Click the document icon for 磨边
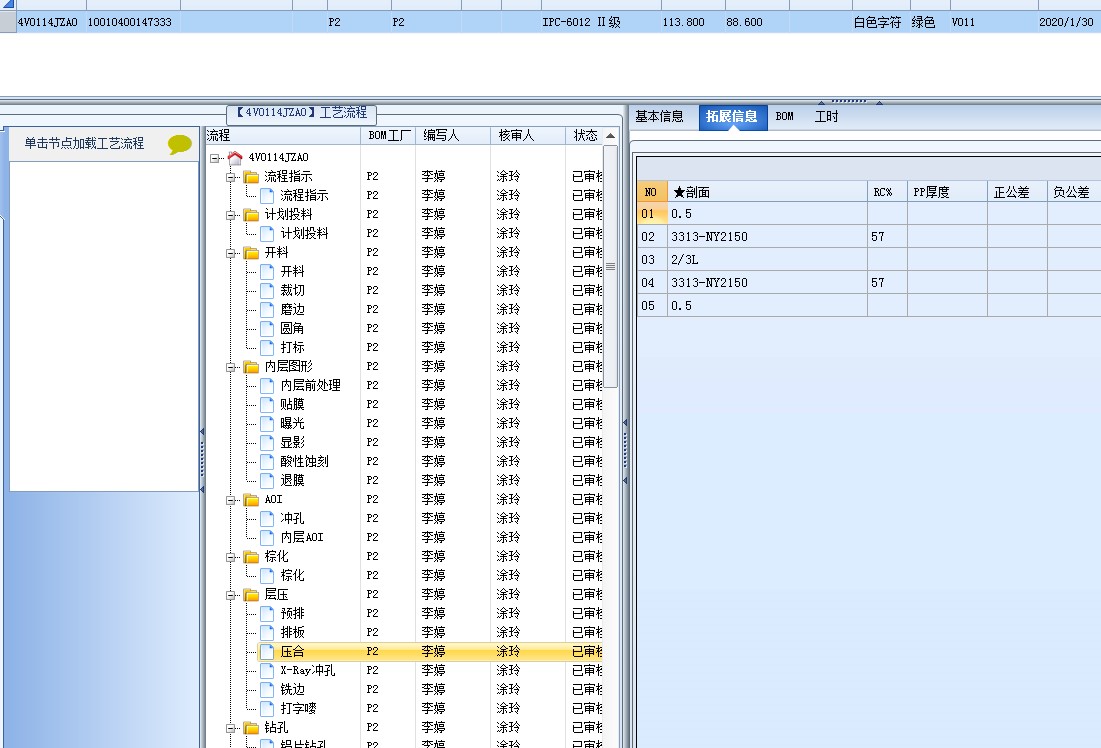The width and height of the screenshot is (1101, 748). [267, 310]
